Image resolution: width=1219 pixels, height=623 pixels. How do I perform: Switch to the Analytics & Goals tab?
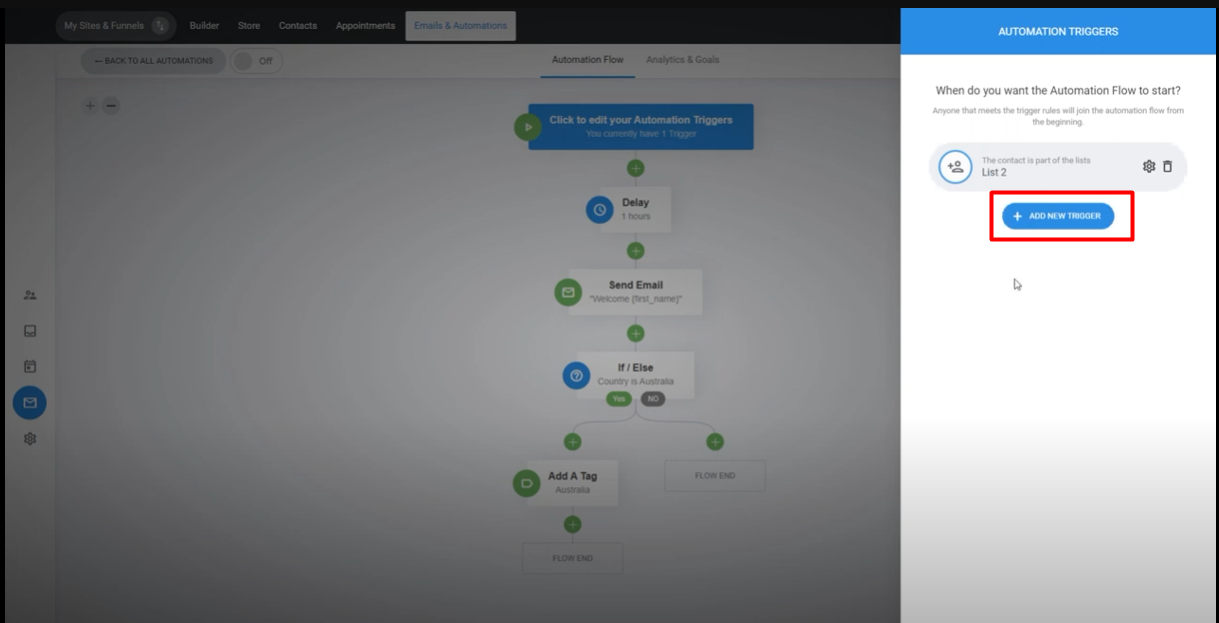click(x=682, y=60)
